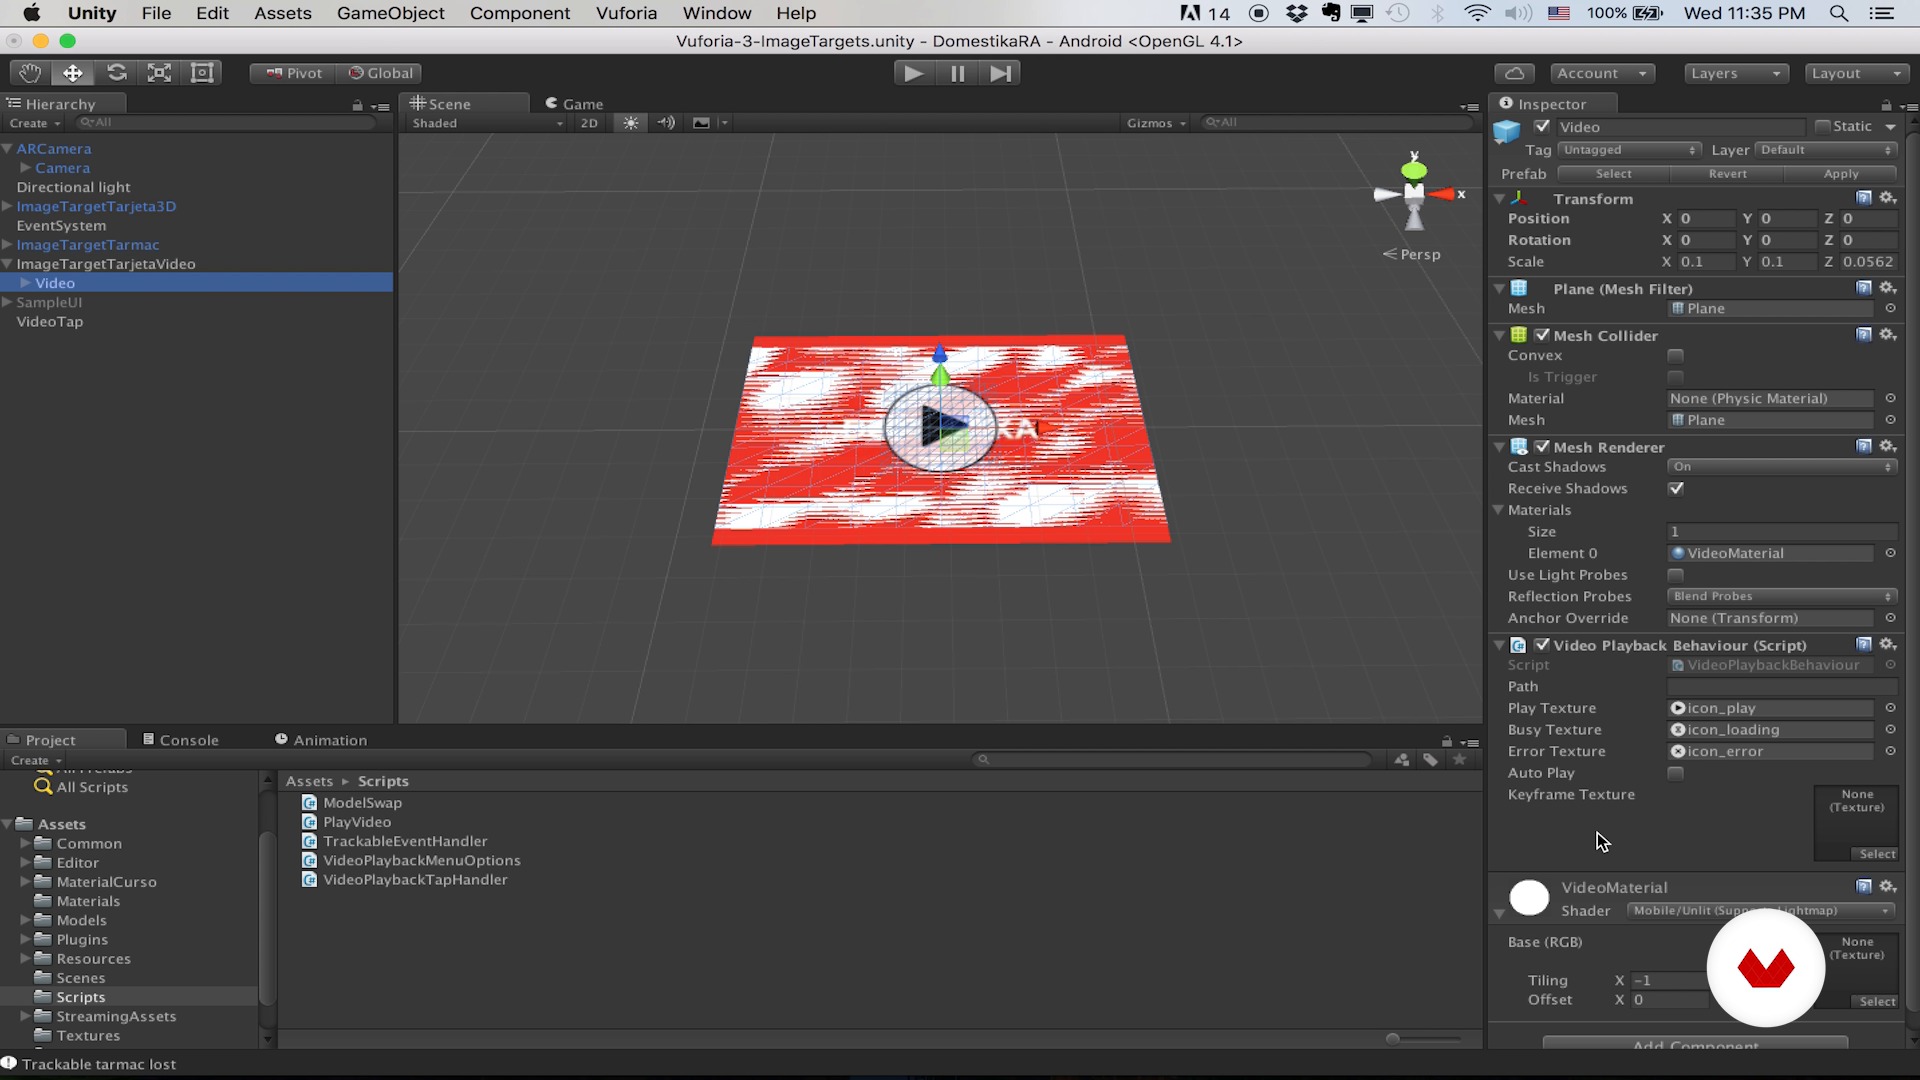
Task: Toggle scene audio speaker icon
Action: pos(667,123)
